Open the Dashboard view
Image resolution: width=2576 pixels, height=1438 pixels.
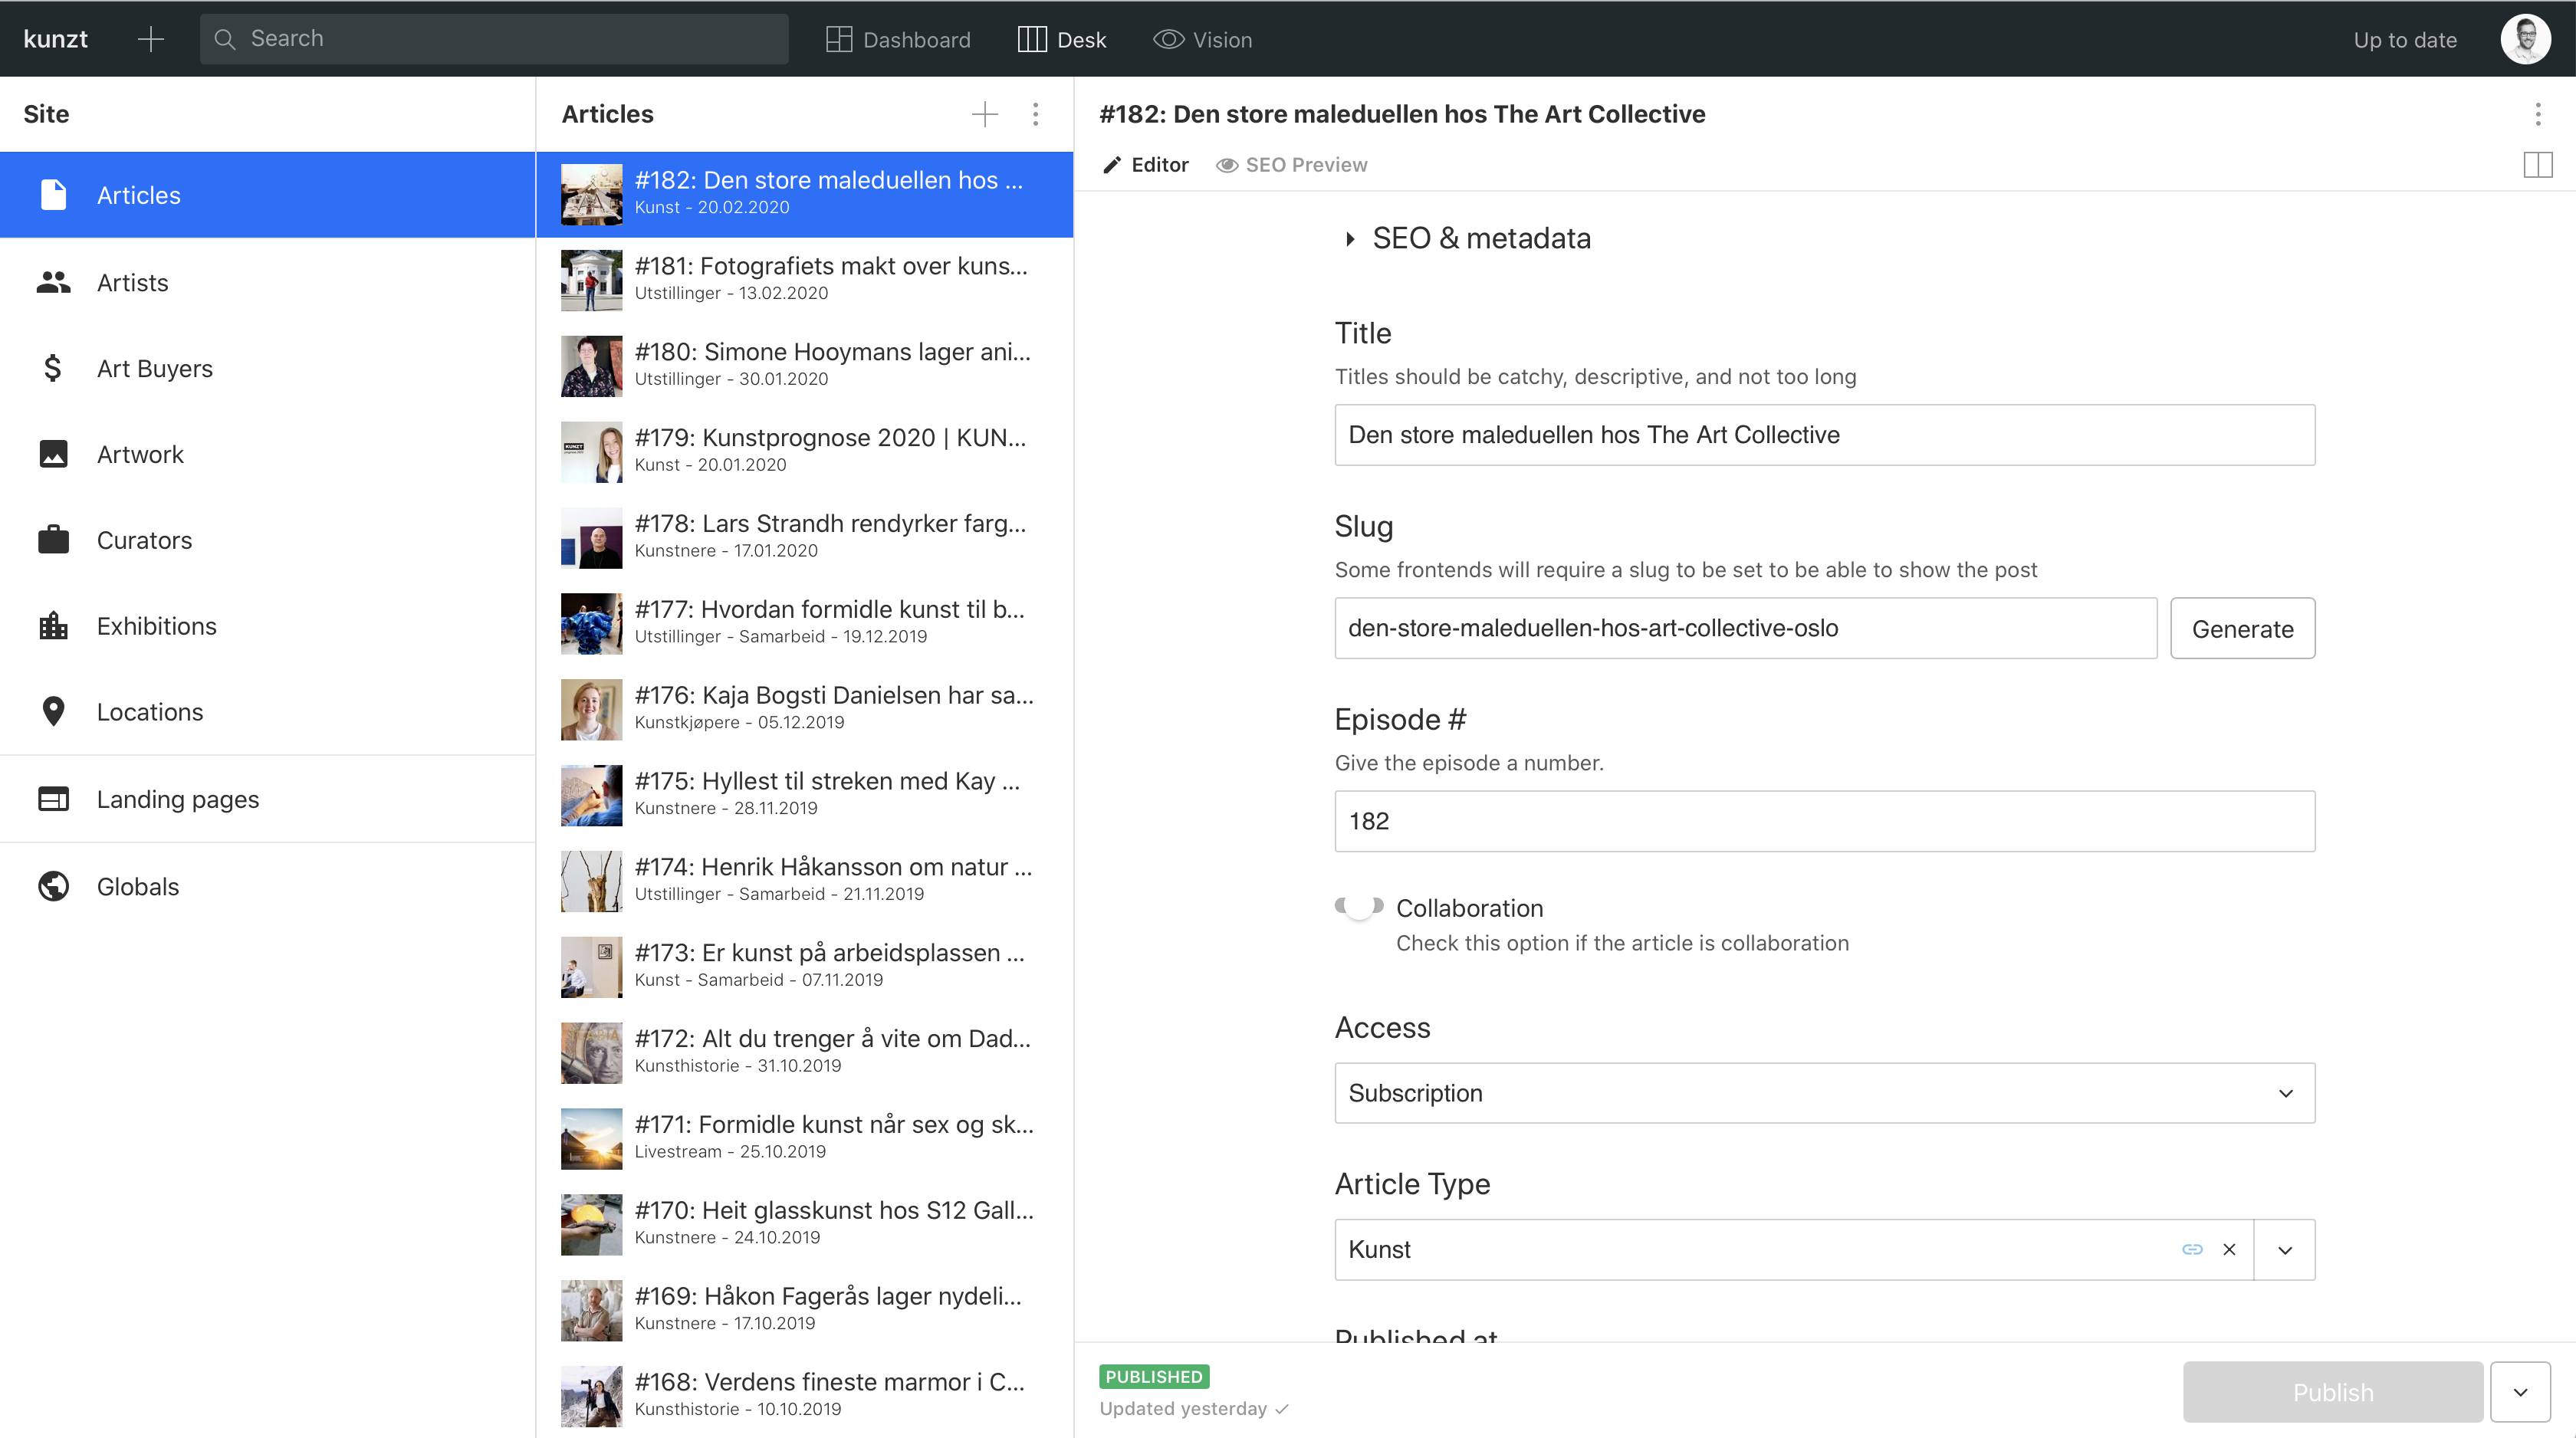click(x=898, y=39)
